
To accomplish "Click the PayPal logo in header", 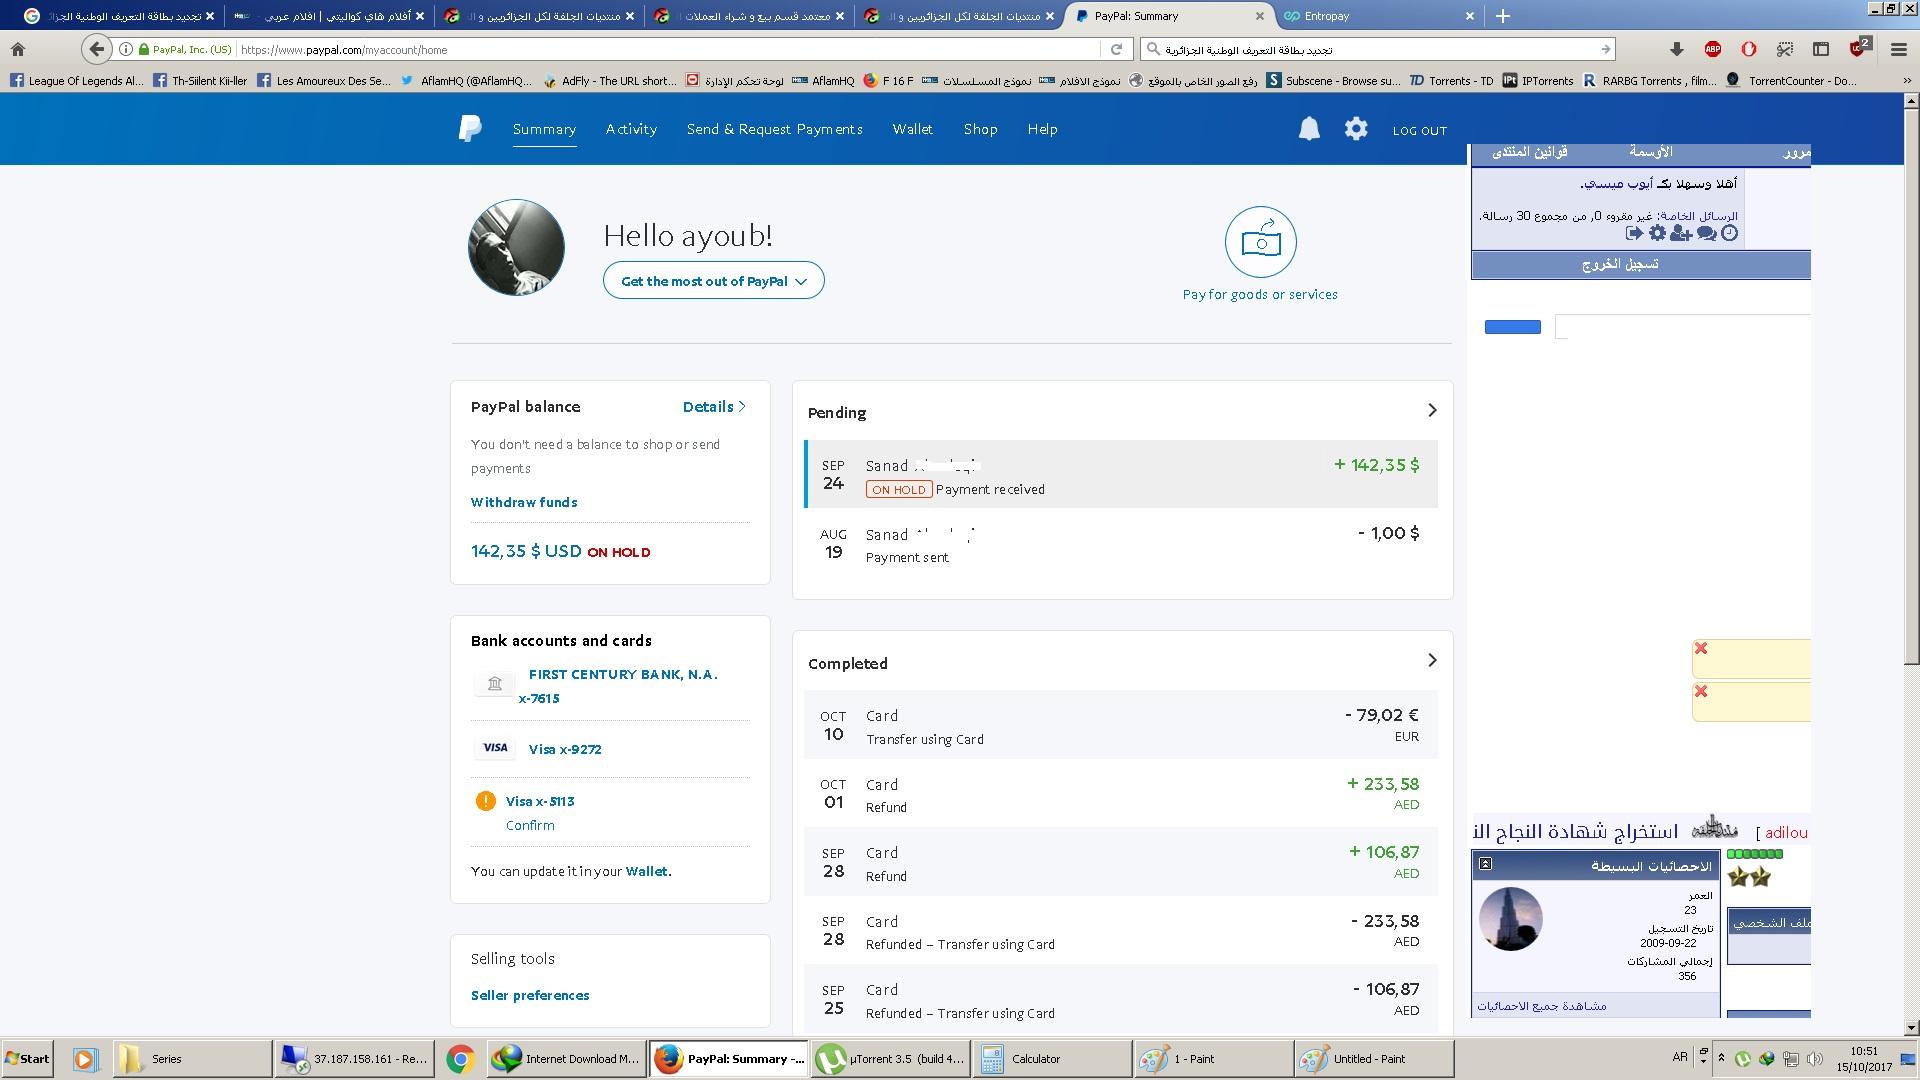I will tap(470, 129).
